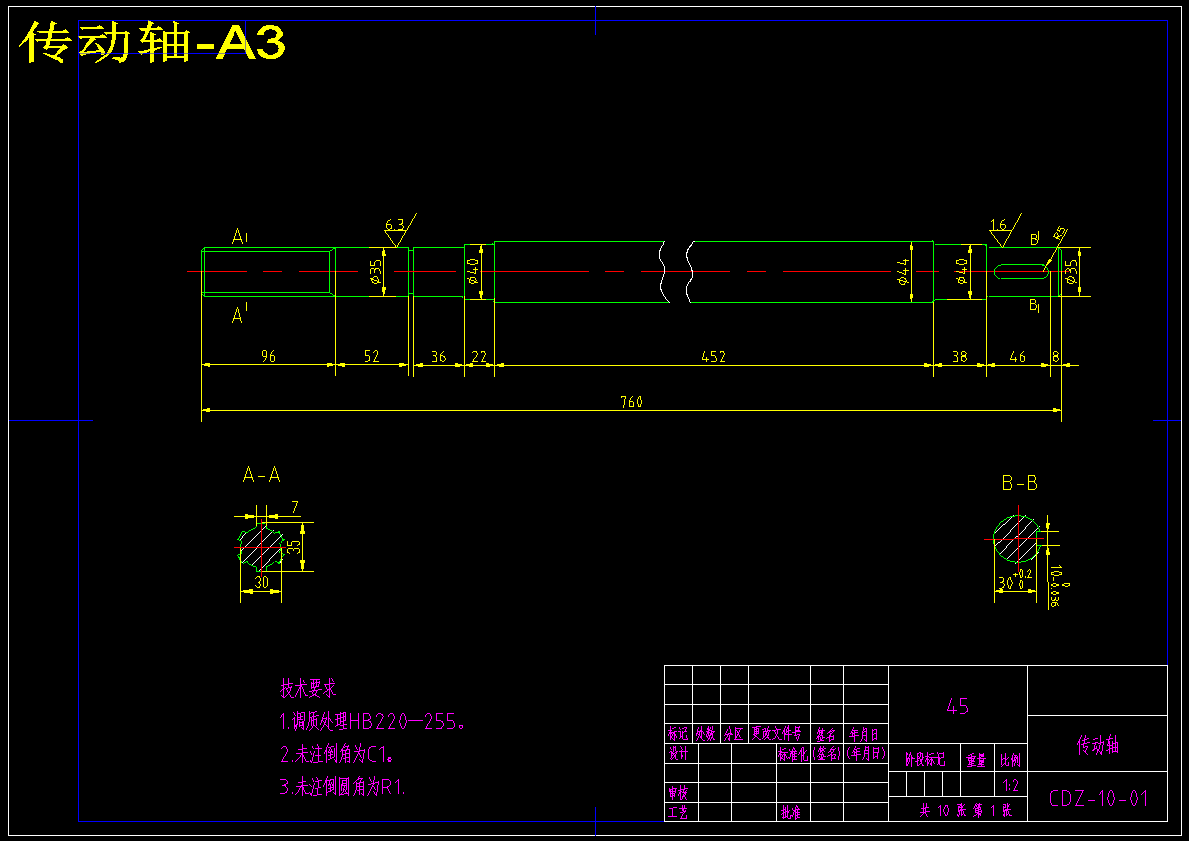The width and height of the screenshot is (1189, 841).
Task: Pick the 22 length dimension
Action: point(479,356)
